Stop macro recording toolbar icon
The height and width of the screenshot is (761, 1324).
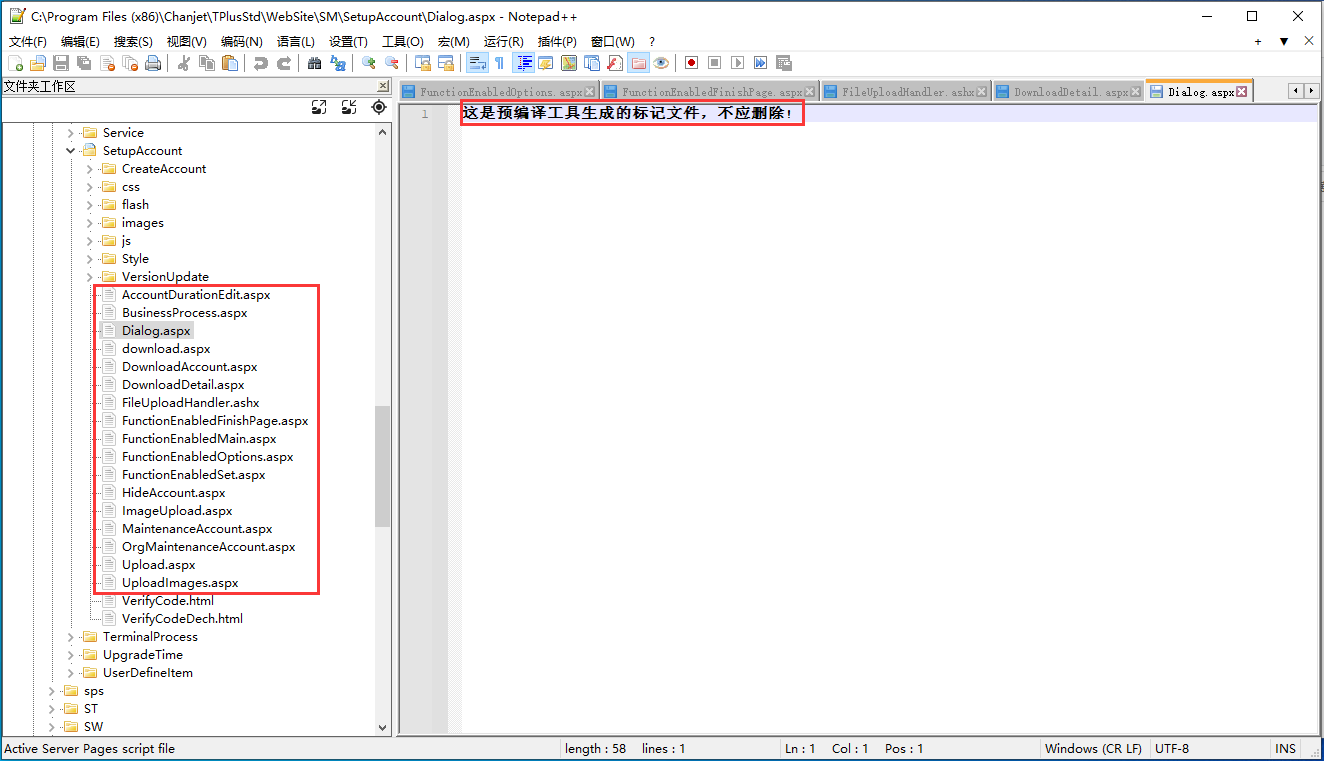coord(715,63)
